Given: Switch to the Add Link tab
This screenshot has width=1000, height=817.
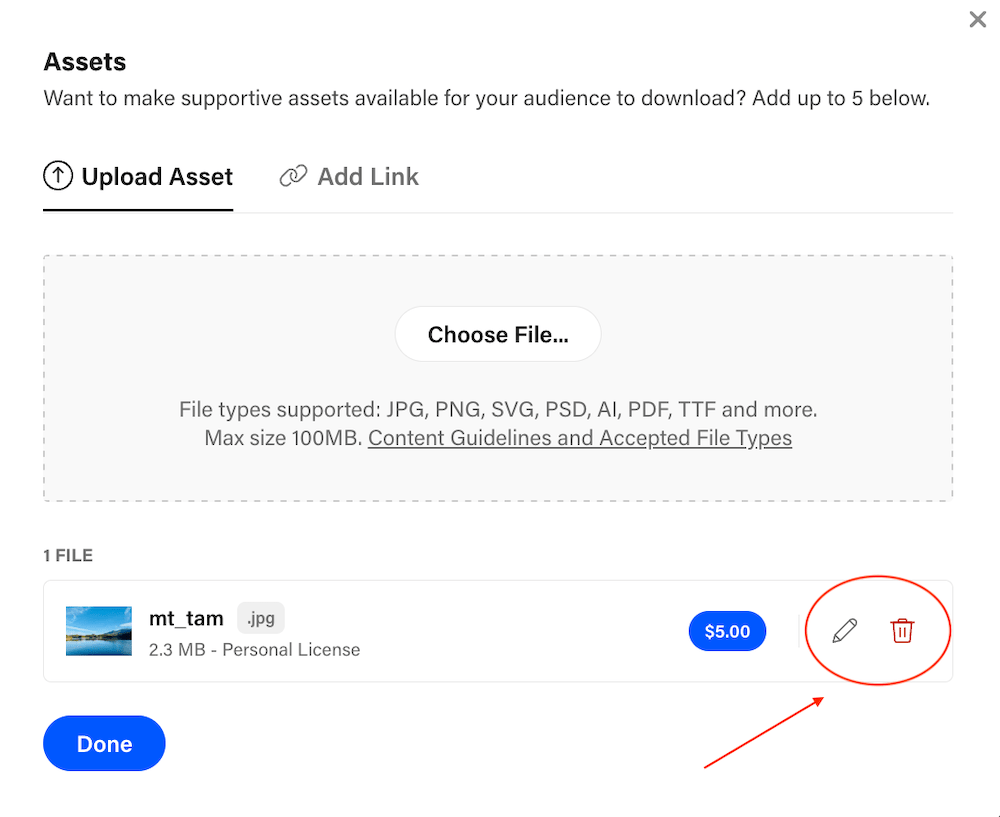Looking at the screenshot, I should [367, 176].
